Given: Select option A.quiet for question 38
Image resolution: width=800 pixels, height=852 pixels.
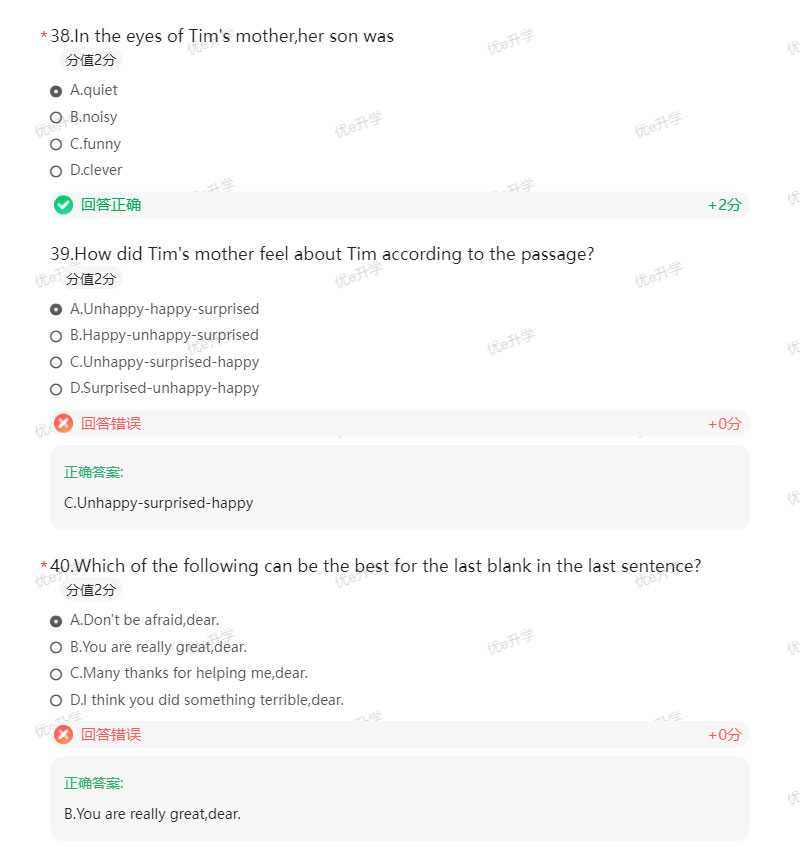Looking at the screenshot, I should (56, 90).
